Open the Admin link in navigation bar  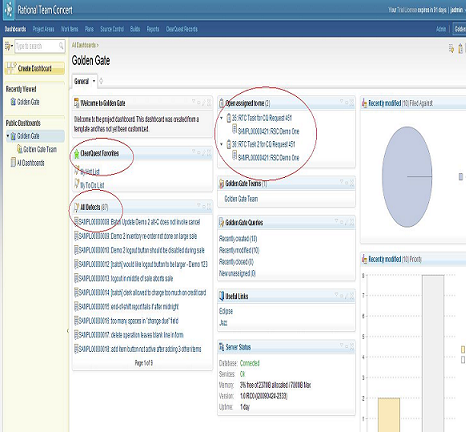[441, 29]
